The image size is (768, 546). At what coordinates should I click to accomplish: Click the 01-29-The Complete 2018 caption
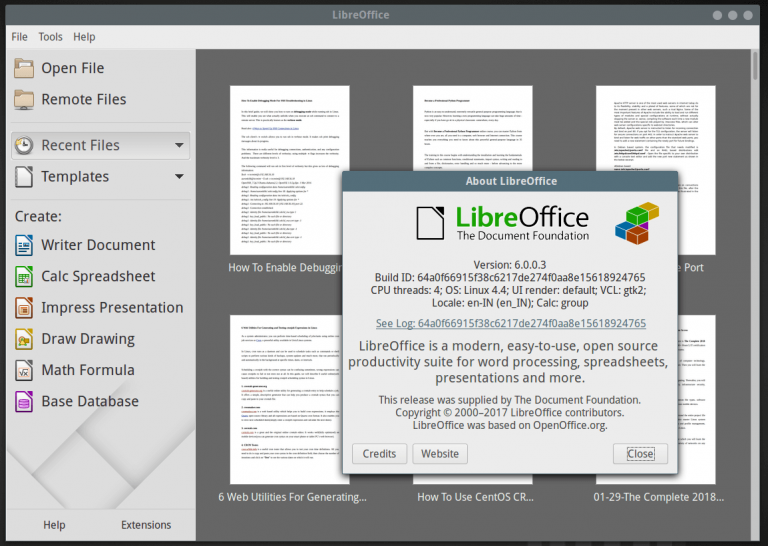(659, 497)
